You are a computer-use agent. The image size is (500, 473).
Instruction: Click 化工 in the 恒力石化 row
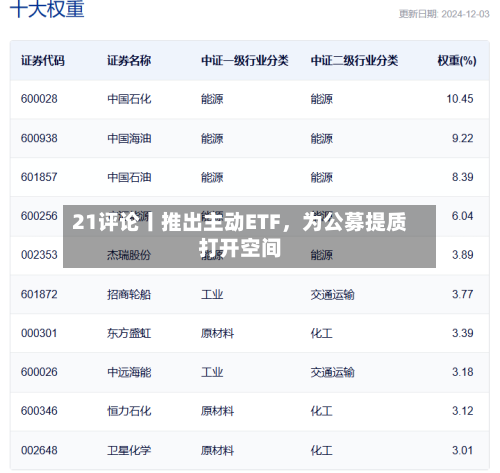(322, 411)
